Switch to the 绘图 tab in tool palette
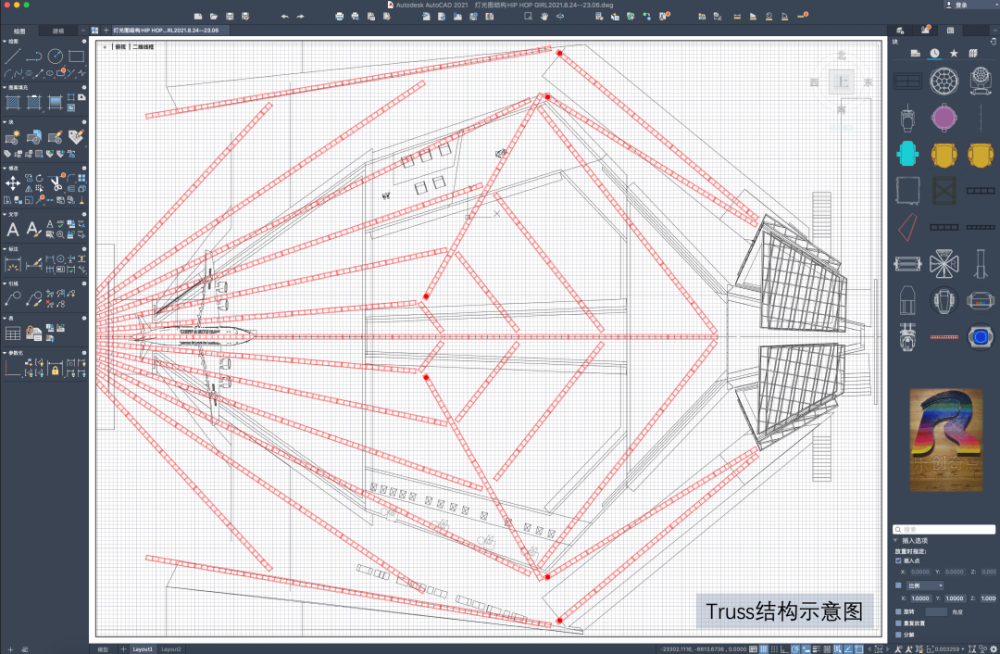The height and width of the screenshot is (654, 1000). 19,31
